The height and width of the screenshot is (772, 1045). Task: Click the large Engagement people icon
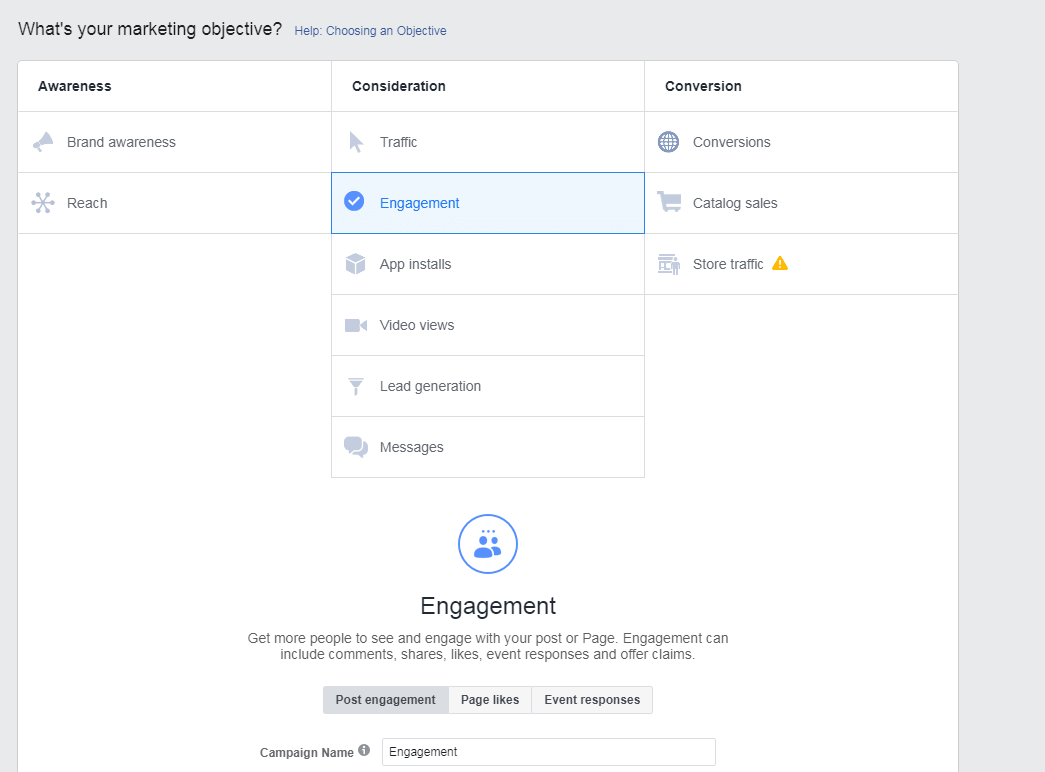pos(487,543)
